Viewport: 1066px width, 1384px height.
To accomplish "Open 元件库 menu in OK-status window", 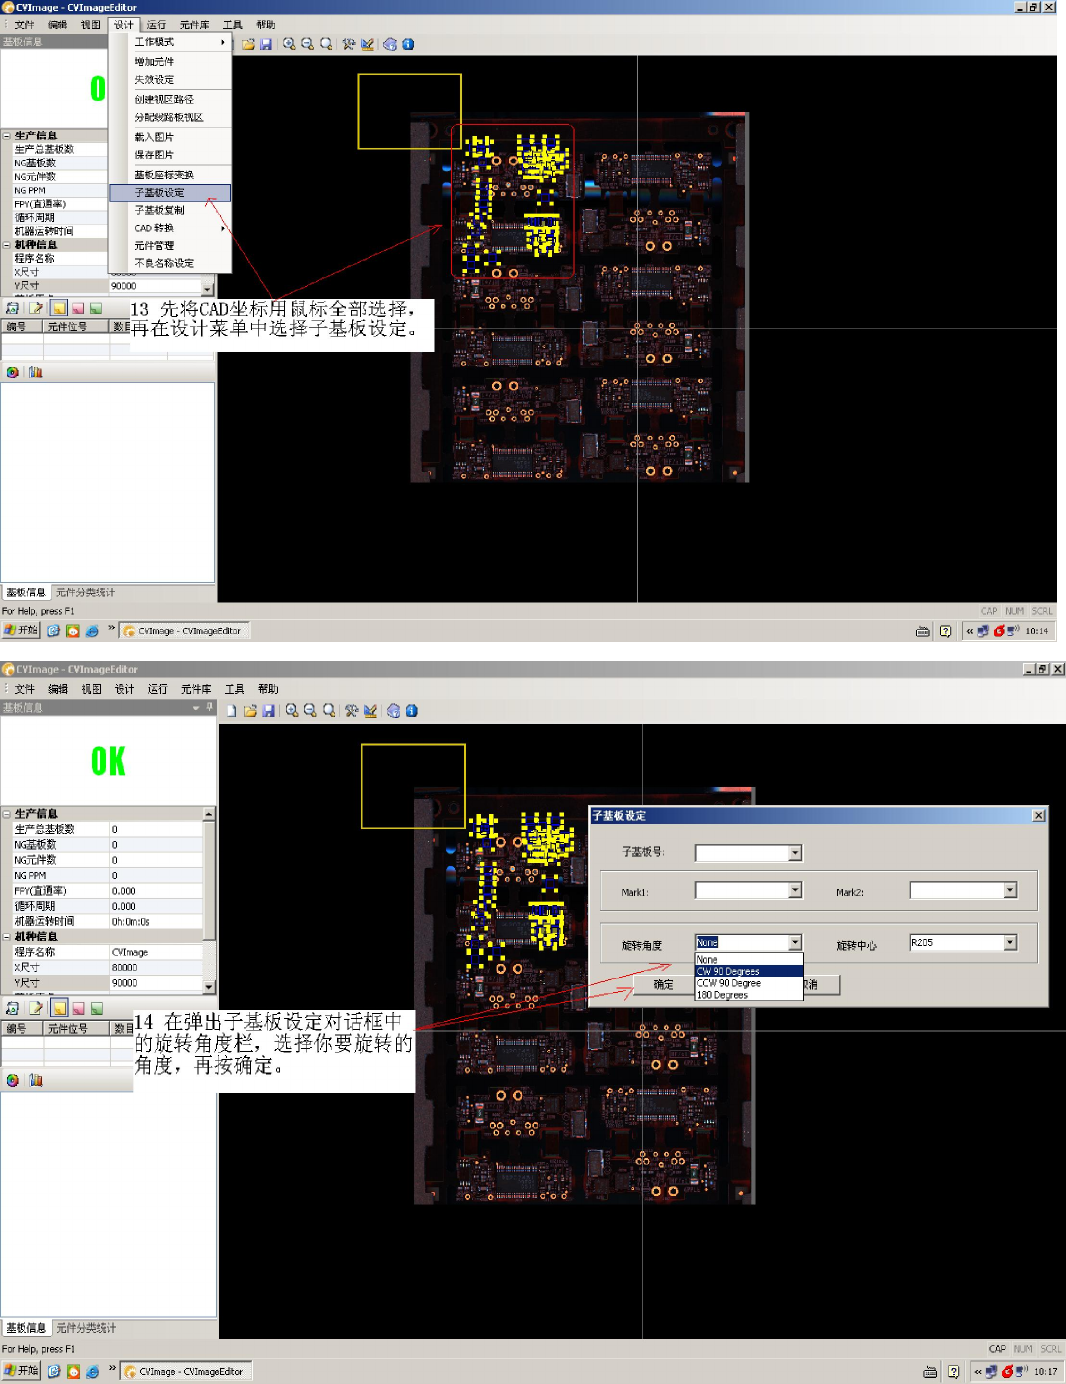I will point(196,689).
